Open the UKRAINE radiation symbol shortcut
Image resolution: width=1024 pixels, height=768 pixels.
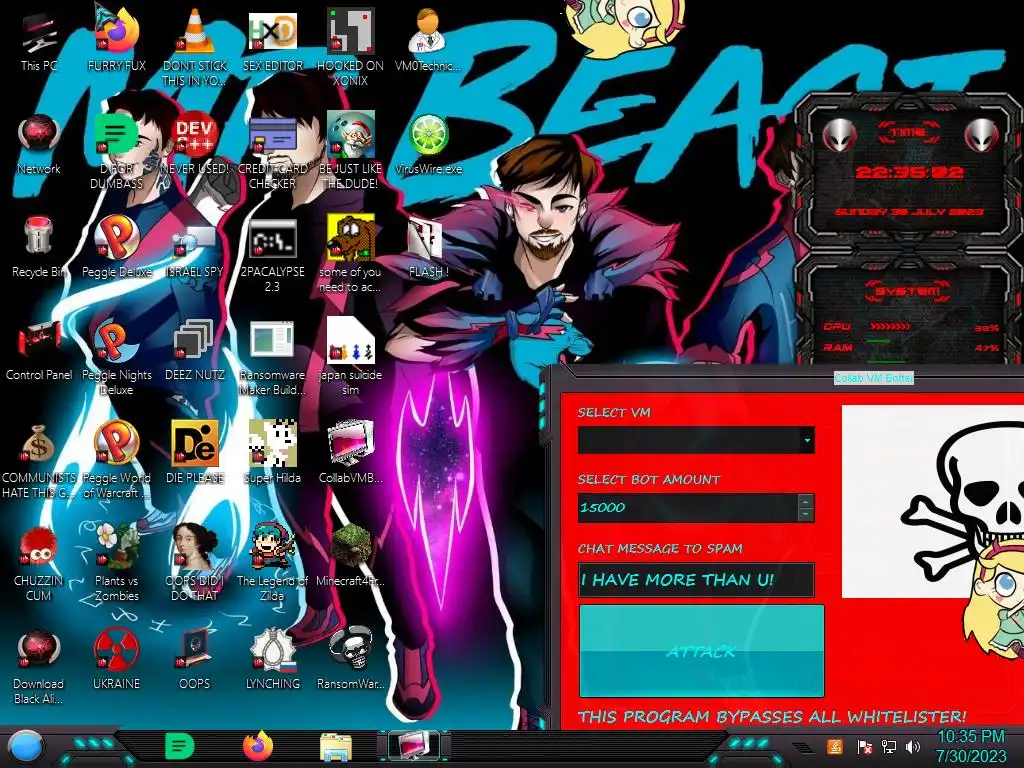[116, 660]
